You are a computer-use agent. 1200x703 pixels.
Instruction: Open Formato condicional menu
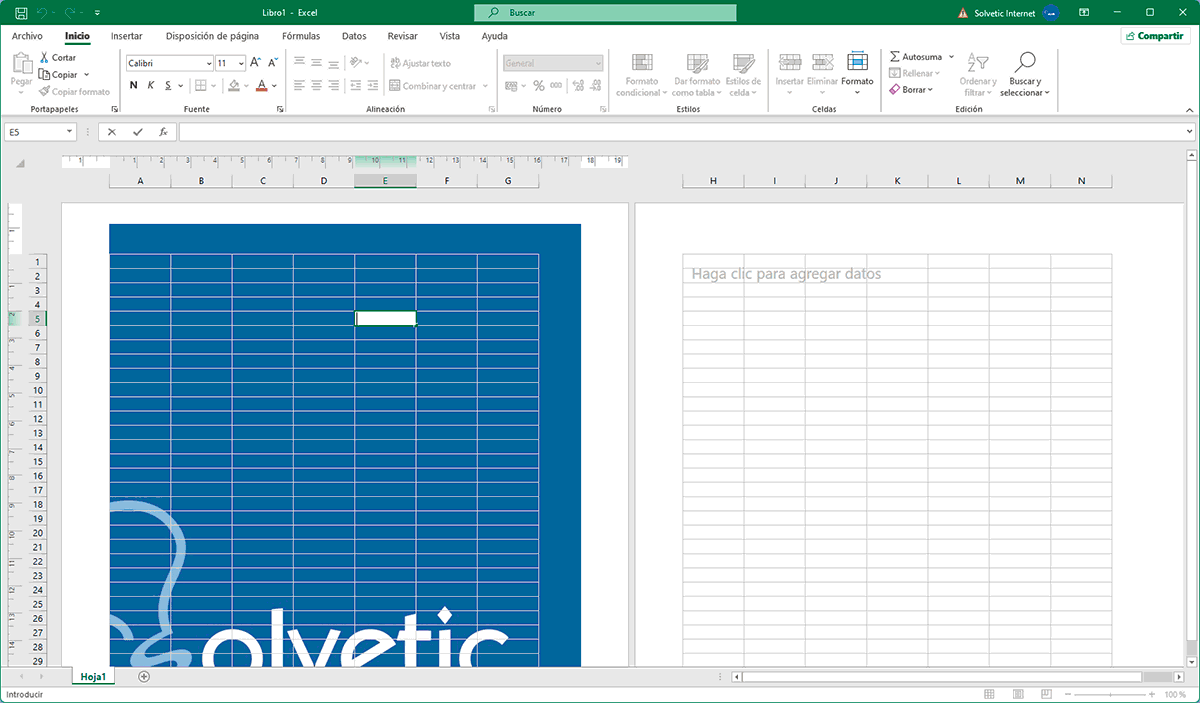click(641, 75)
